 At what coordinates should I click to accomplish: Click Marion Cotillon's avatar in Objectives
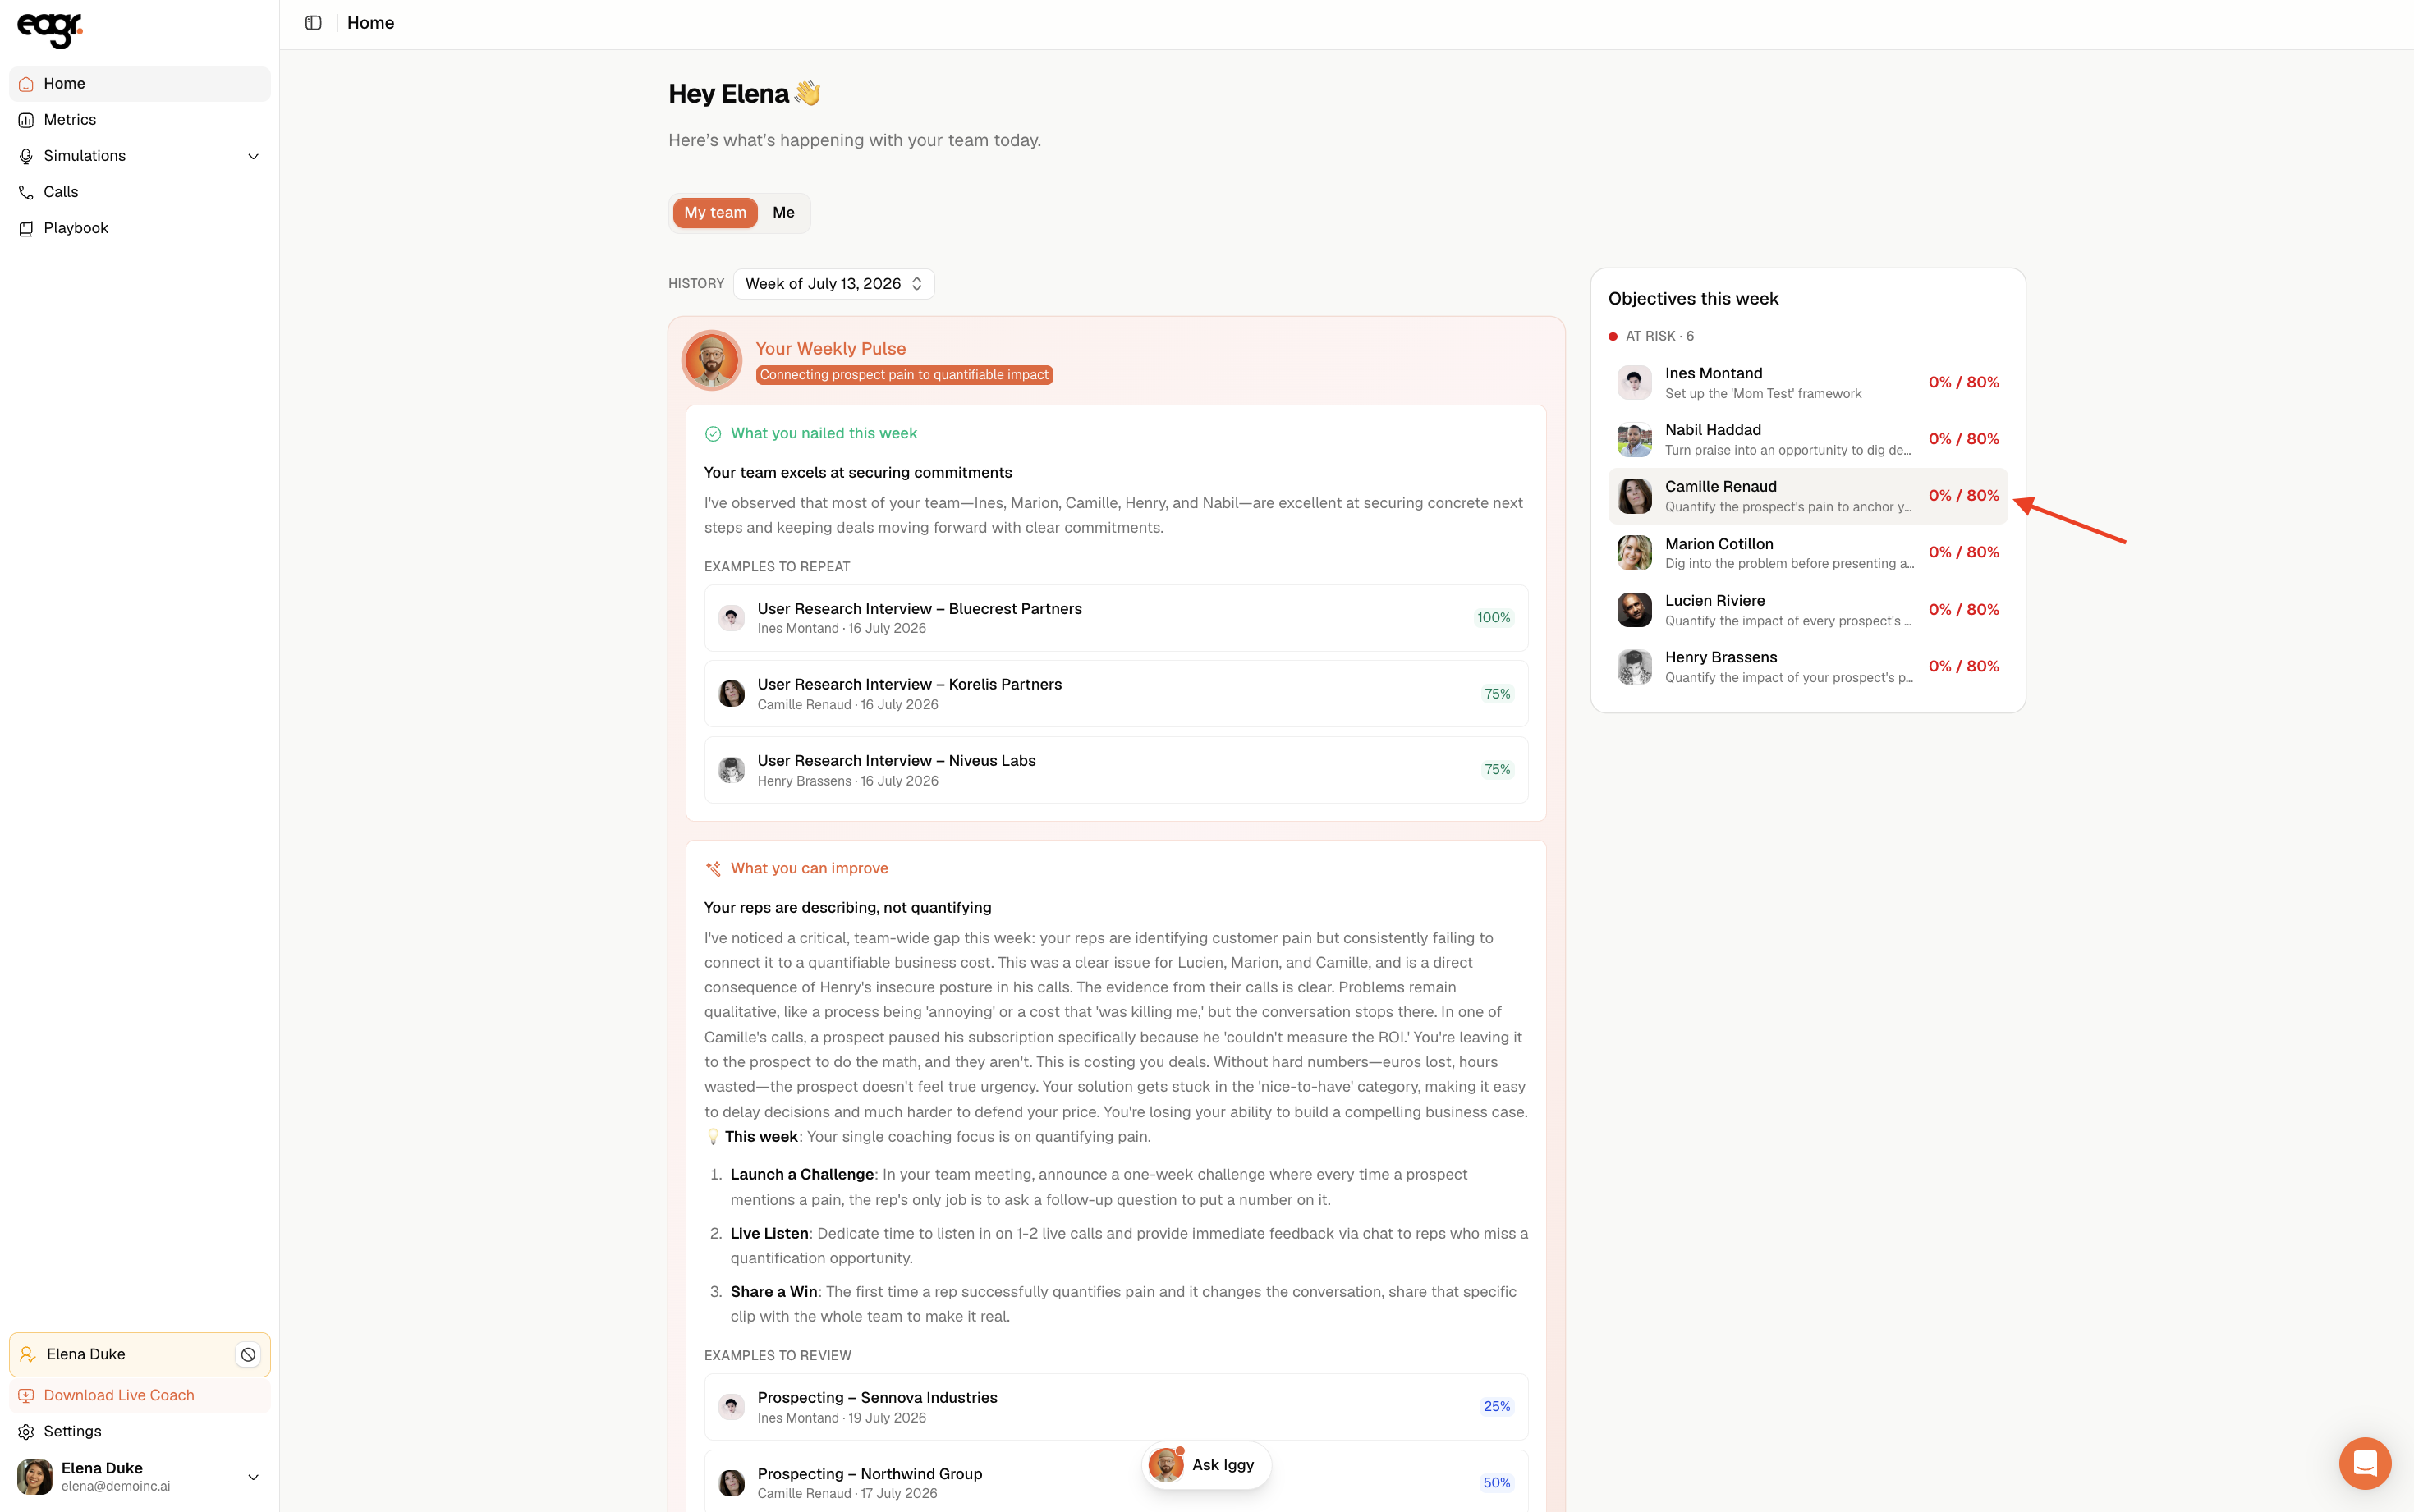tap(1634, 553)
